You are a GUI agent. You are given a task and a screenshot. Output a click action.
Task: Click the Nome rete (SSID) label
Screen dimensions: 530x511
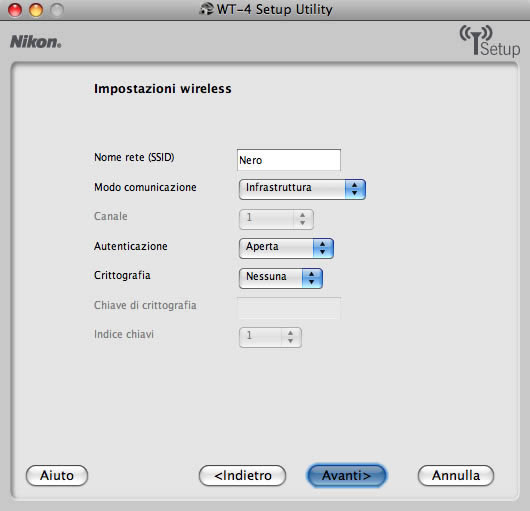[x=134, y=157]
